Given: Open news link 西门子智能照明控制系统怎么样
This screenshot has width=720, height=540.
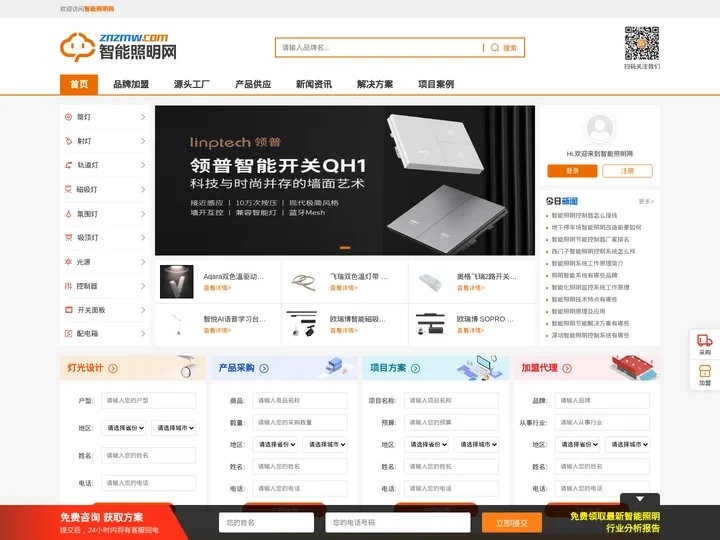Looking at the screenshot, I should [593, 252].
